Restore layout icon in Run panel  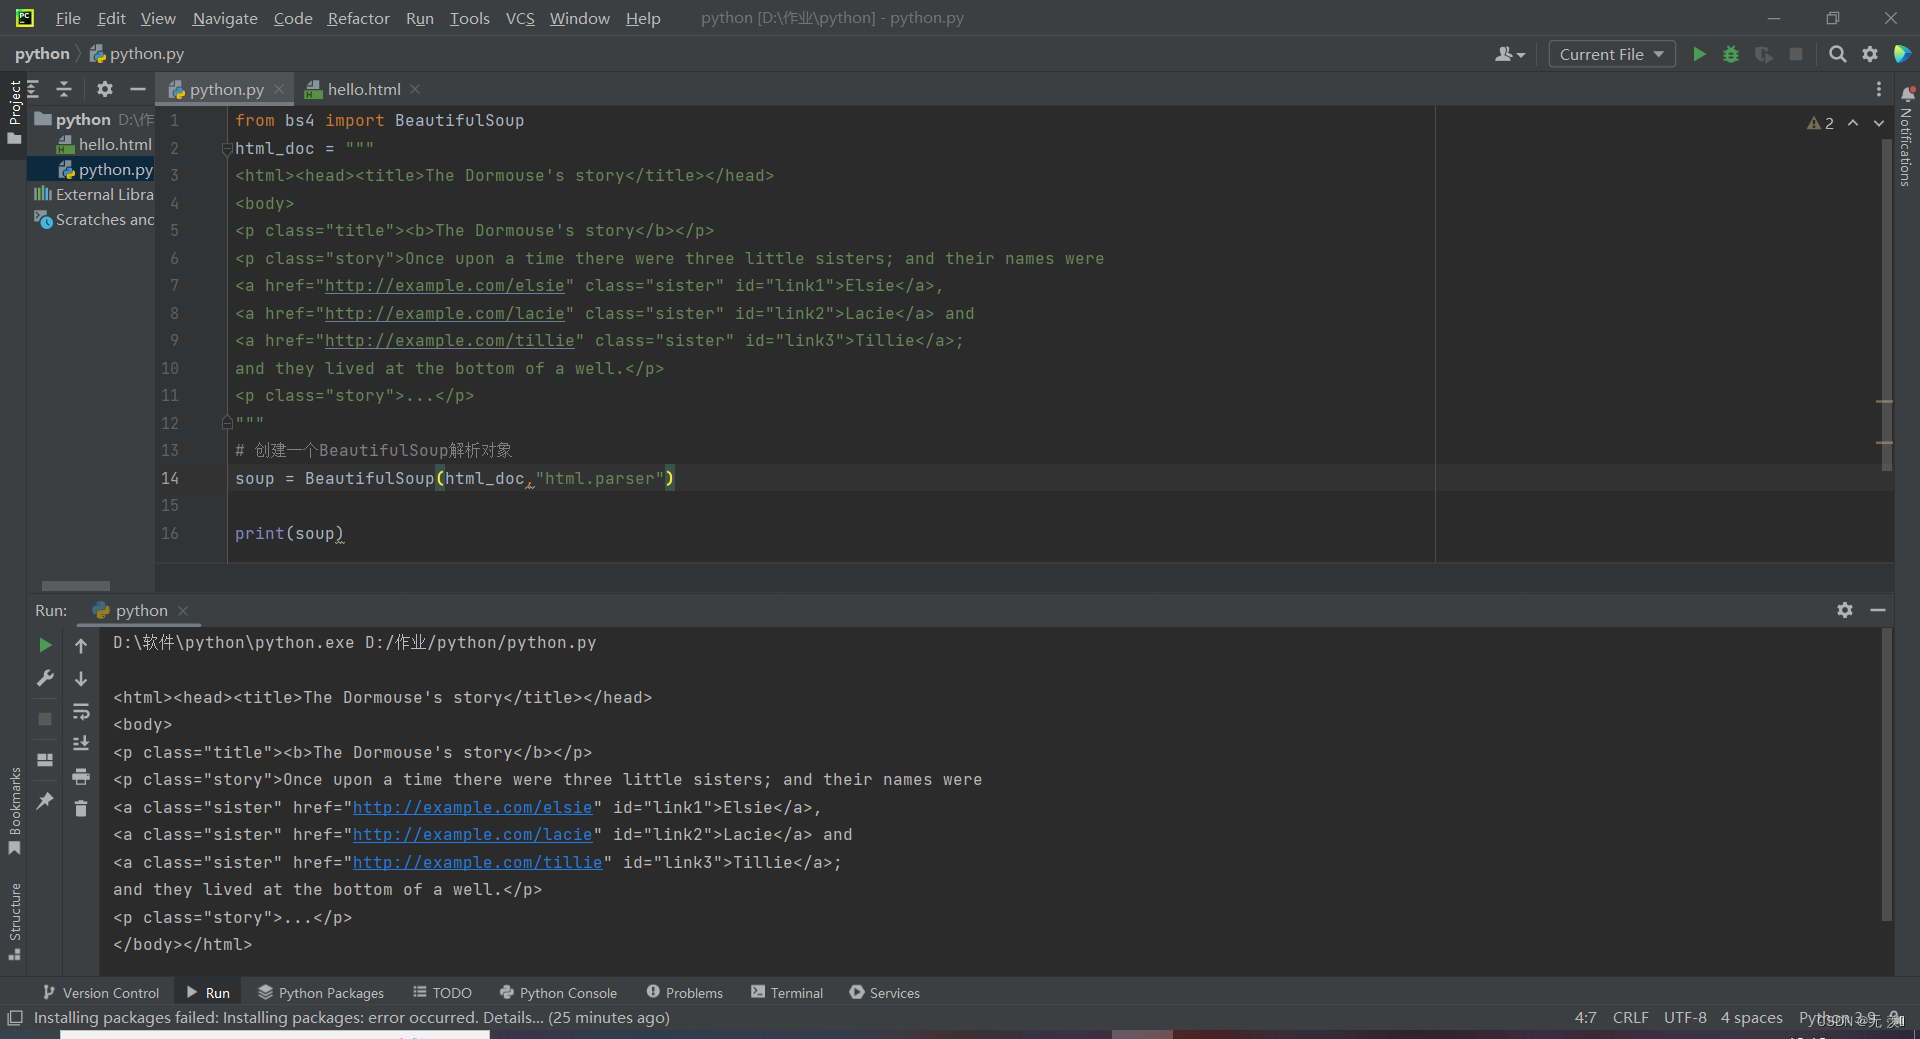point(45,760)
